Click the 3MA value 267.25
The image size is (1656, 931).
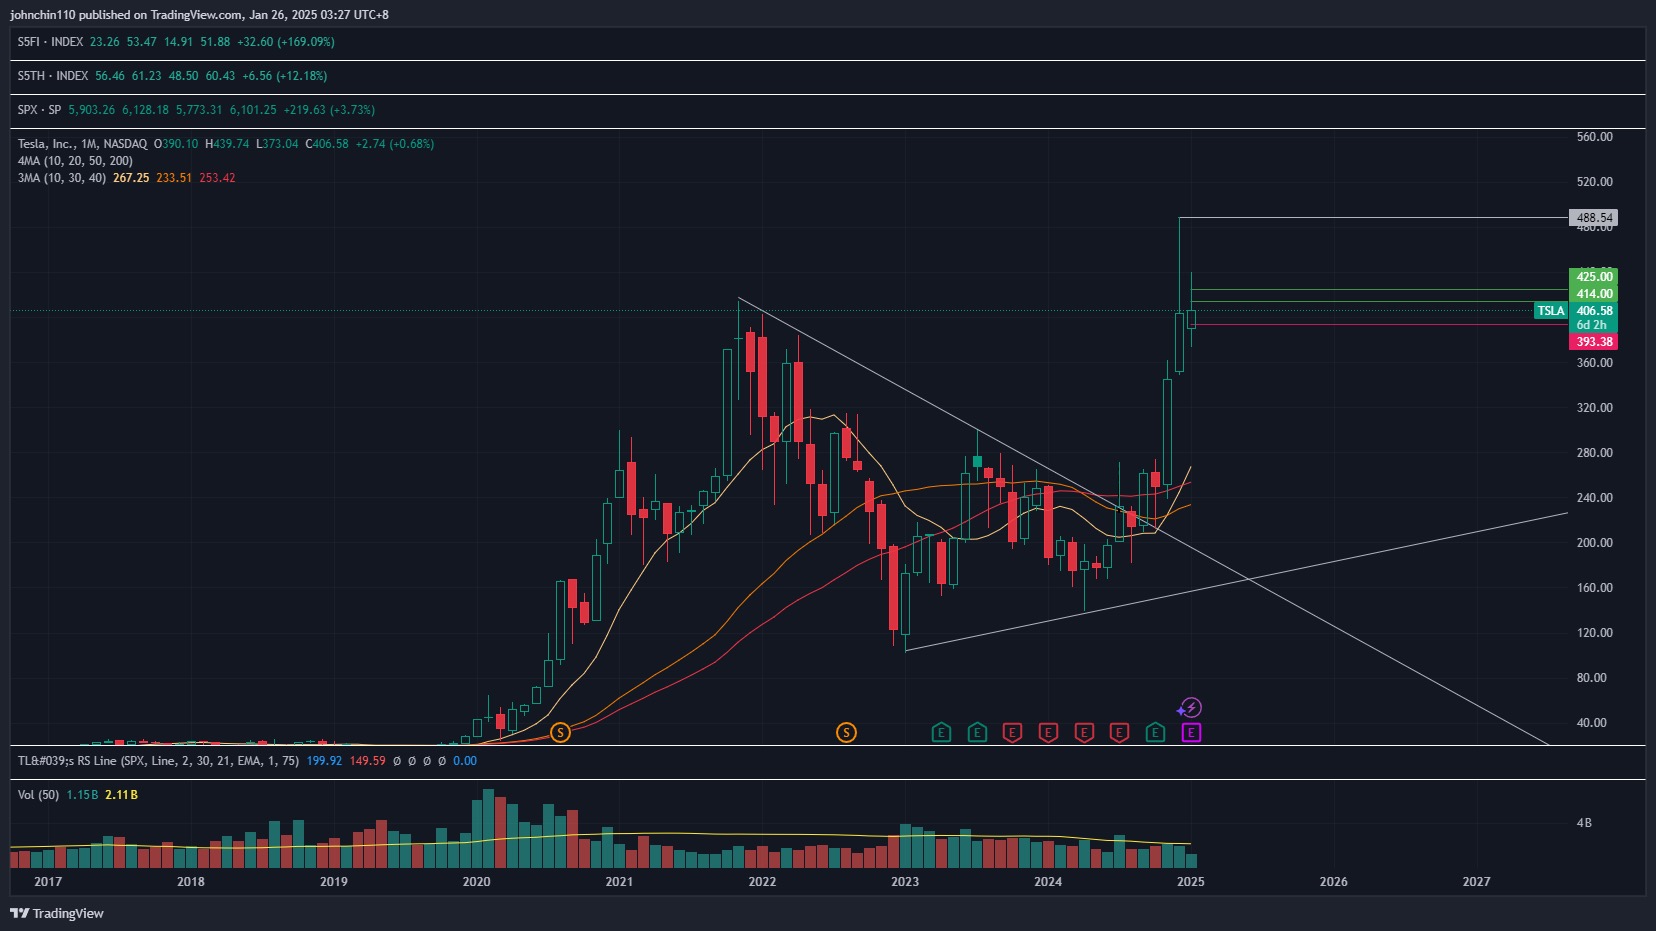tap(131, 178)
